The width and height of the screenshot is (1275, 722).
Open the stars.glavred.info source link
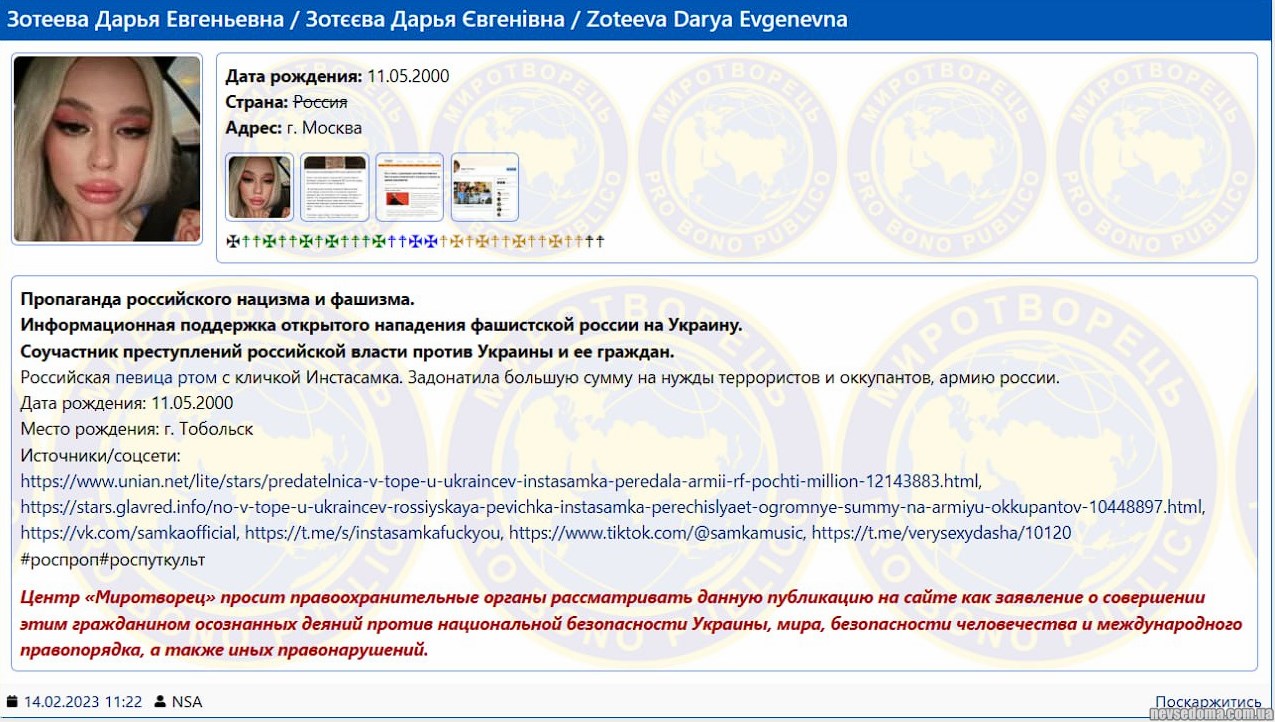click(x=612, y=506)
